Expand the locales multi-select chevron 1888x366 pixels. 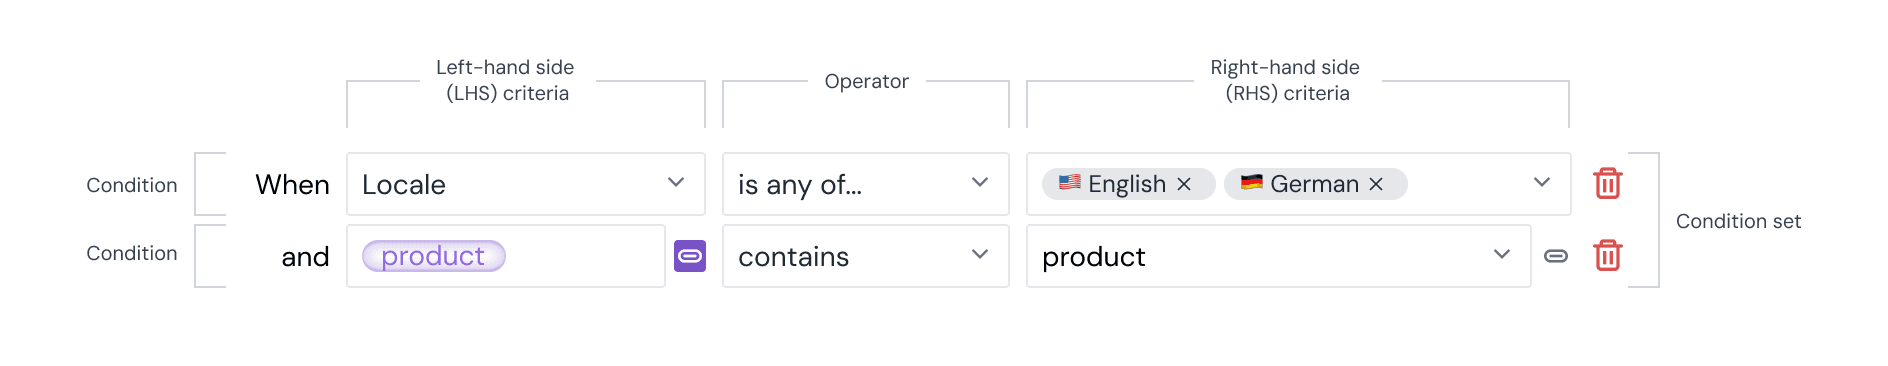coord(1542,183)
